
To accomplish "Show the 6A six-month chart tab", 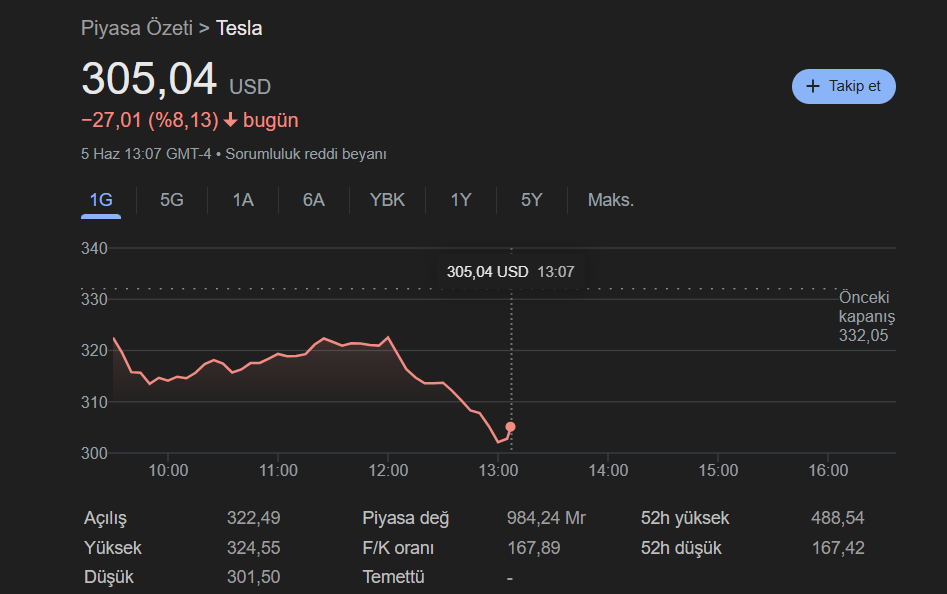I will click(x=314, y=200).
